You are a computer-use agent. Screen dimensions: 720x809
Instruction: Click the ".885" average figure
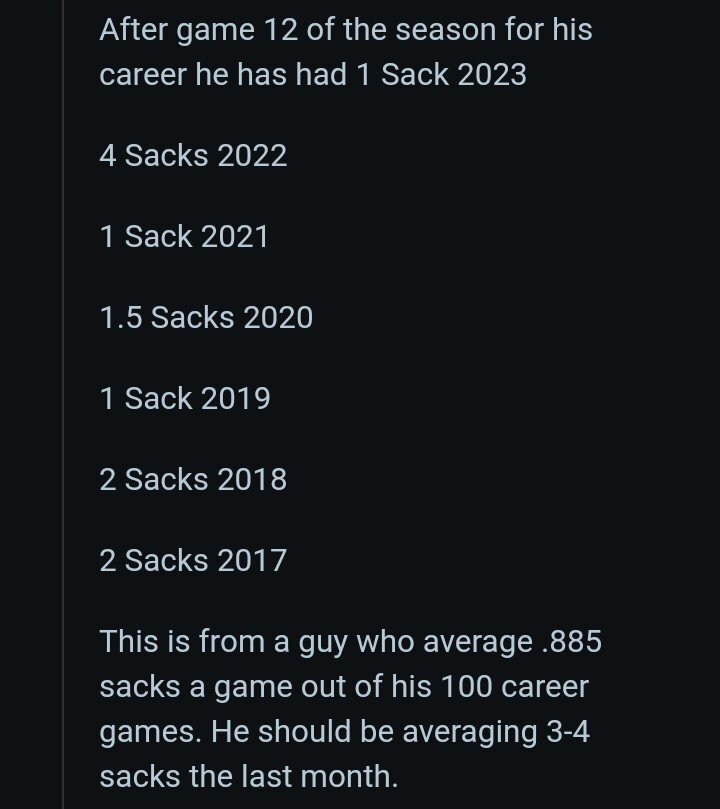[x=569, y=641]
